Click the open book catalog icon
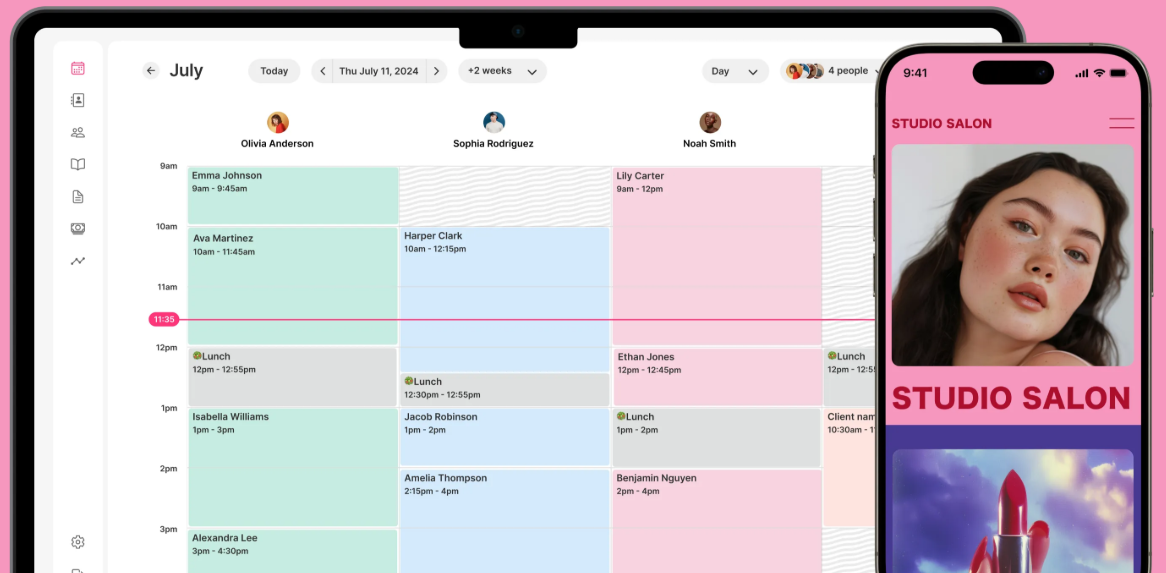The image size is (1166, 573). (x=78, y=164)
